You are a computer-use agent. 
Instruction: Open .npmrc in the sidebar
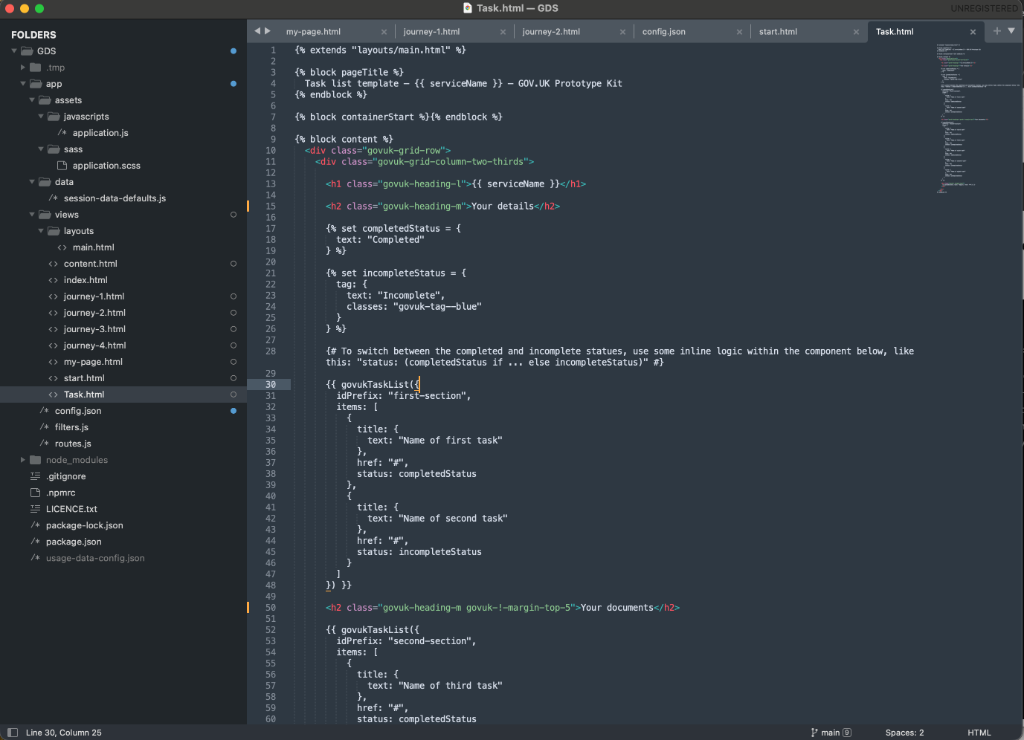click(61, 492)
